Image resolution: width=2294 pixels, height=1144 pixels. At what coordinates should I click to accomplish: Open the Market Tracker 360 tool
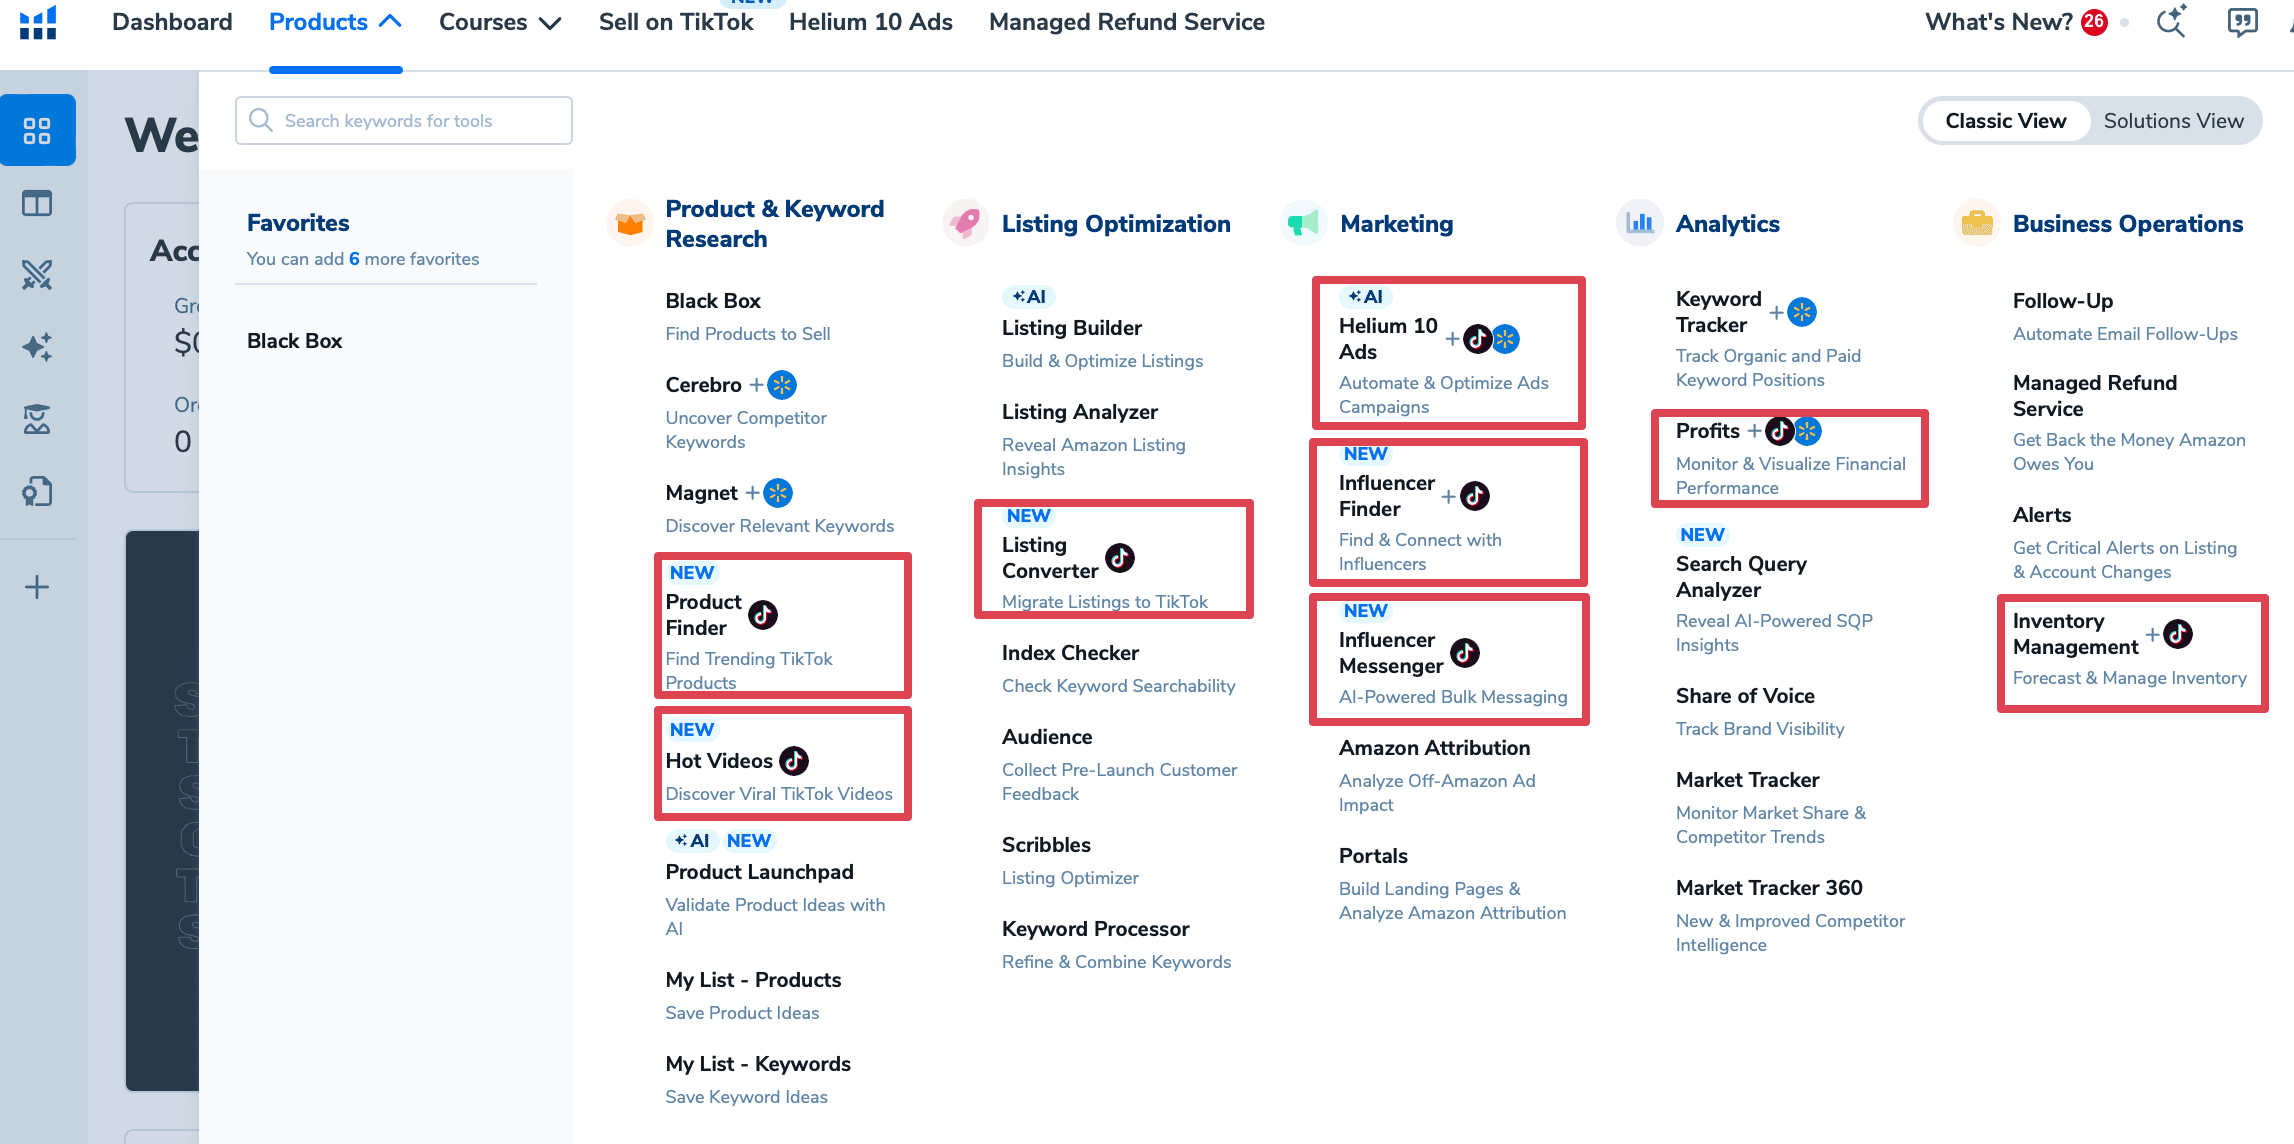point(1768,888)
